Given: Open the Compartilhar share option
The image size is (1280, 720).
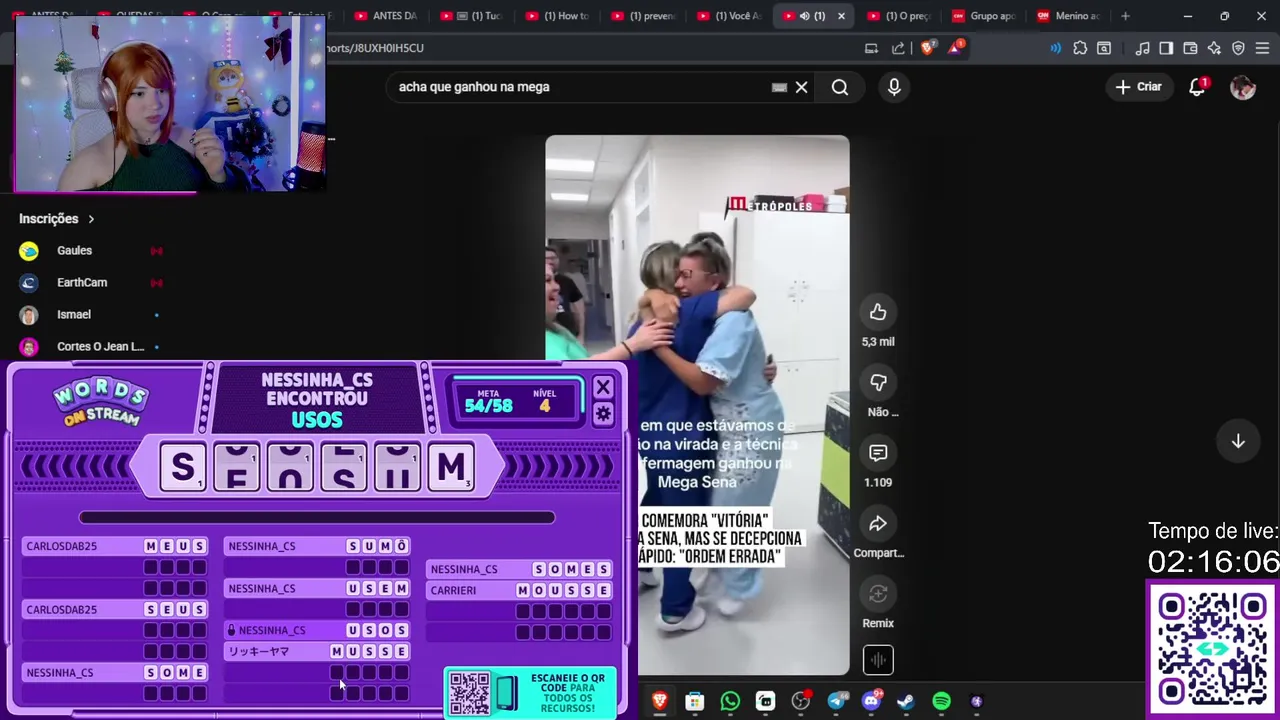Looking at the screenshot, I should pos(878,523).
